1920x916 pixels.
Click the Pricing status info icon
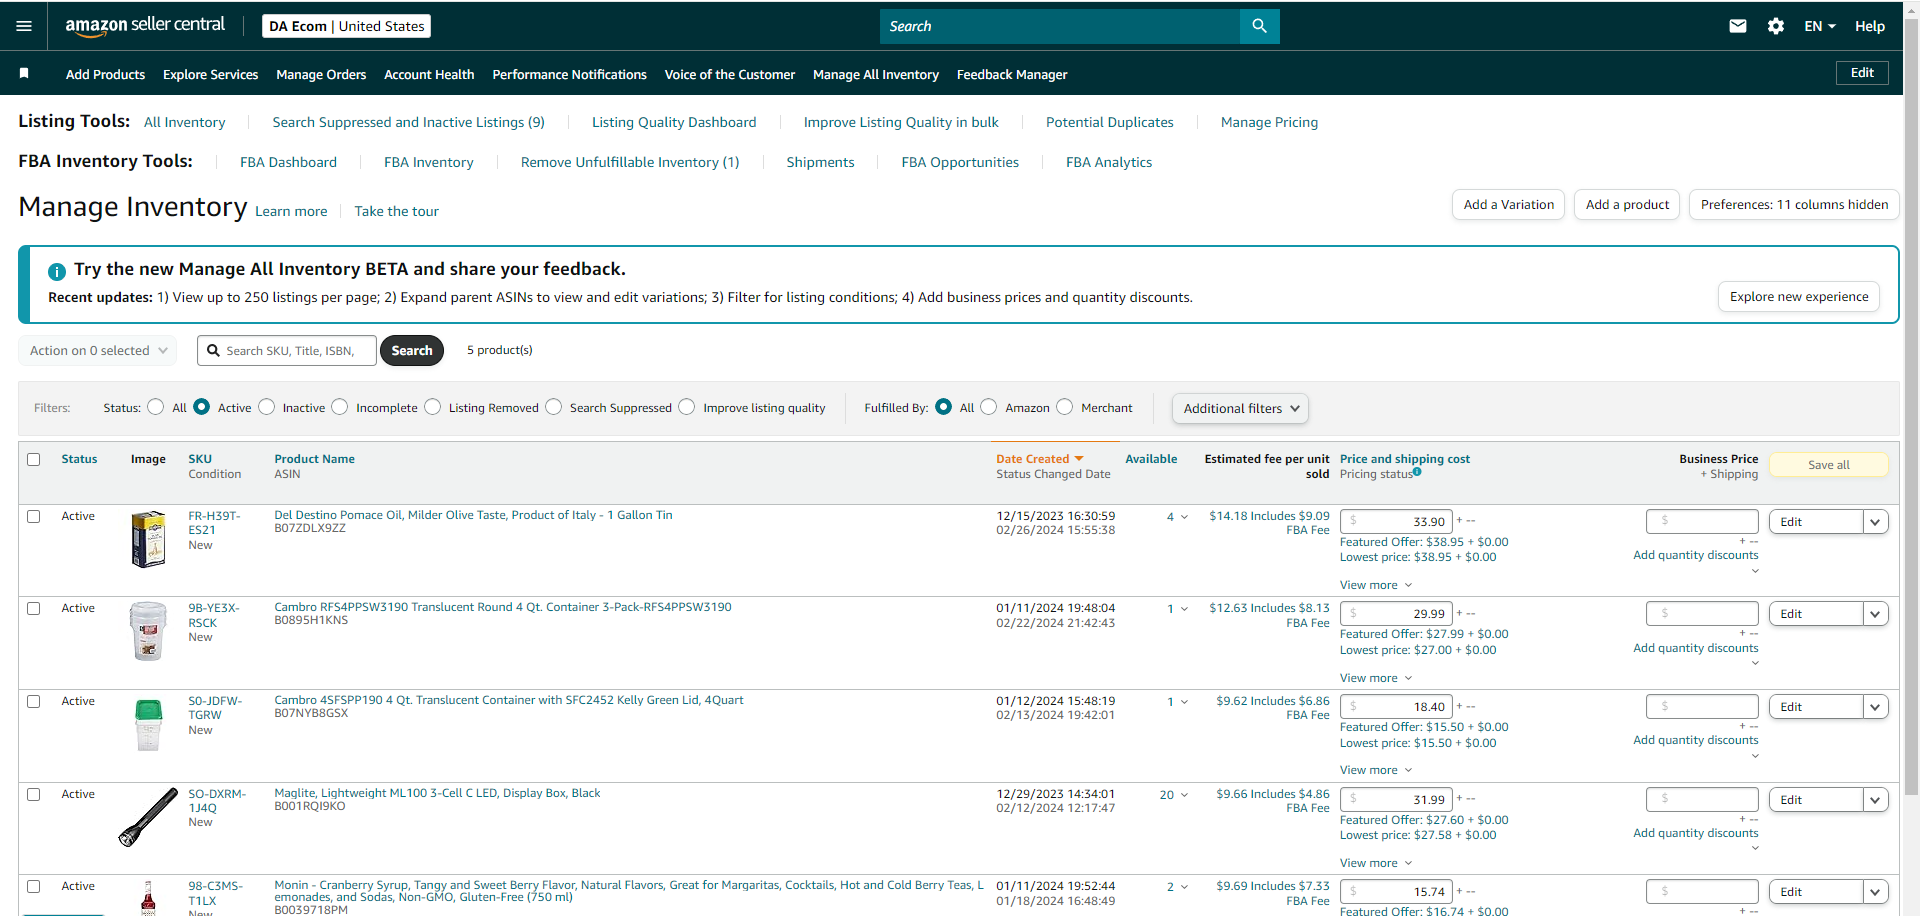tap(1417, 471)
